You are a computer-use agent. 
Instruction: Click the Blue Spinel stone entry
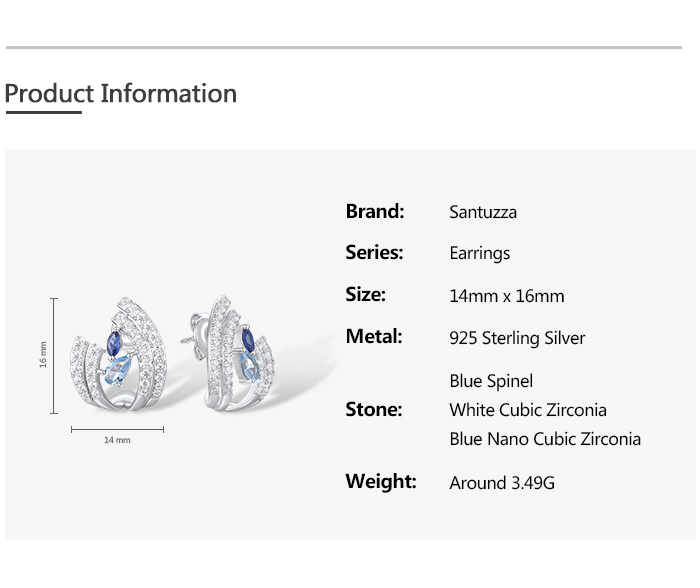pos(491,381)
